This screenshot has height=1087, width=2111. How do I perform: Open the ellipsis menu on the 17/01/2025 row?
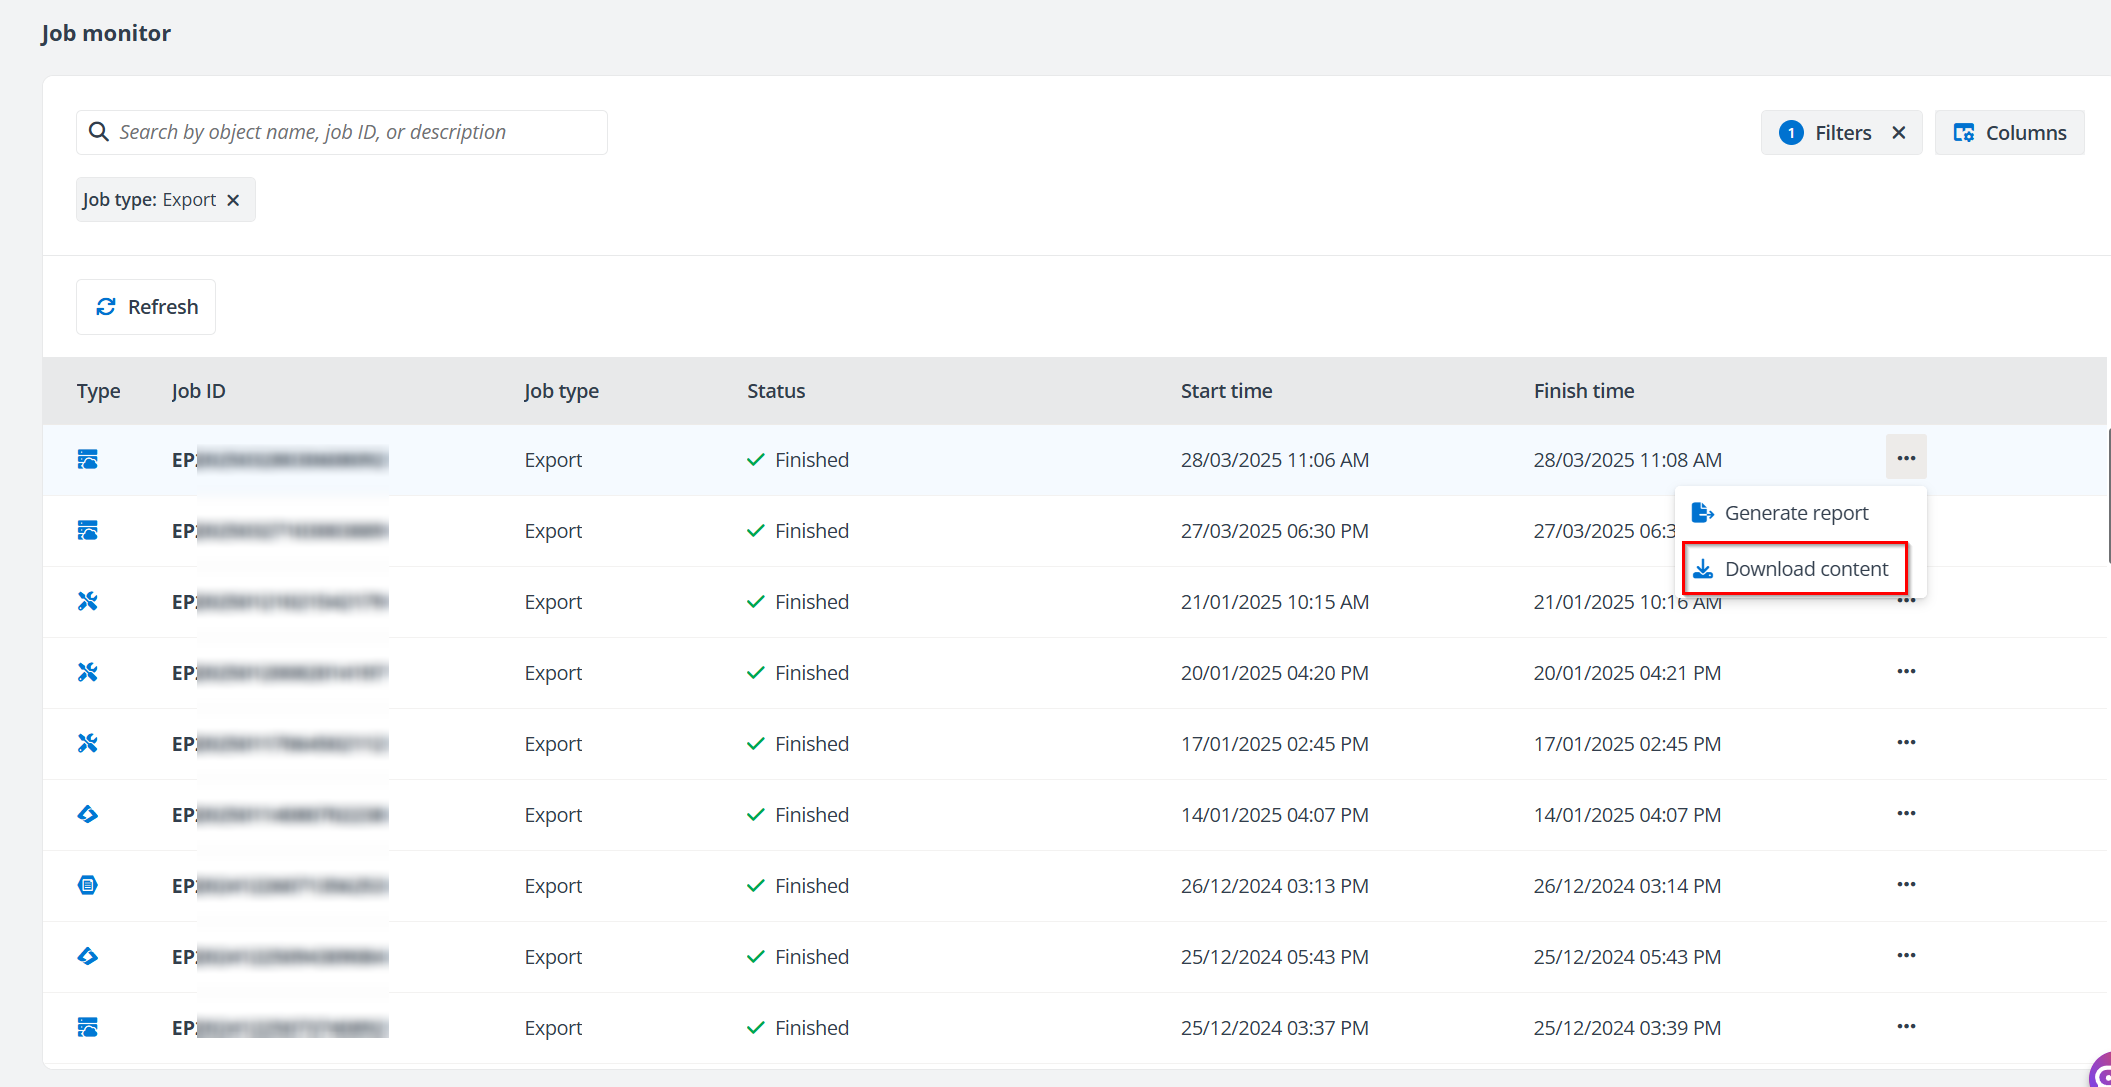(x=1906, y=742)
